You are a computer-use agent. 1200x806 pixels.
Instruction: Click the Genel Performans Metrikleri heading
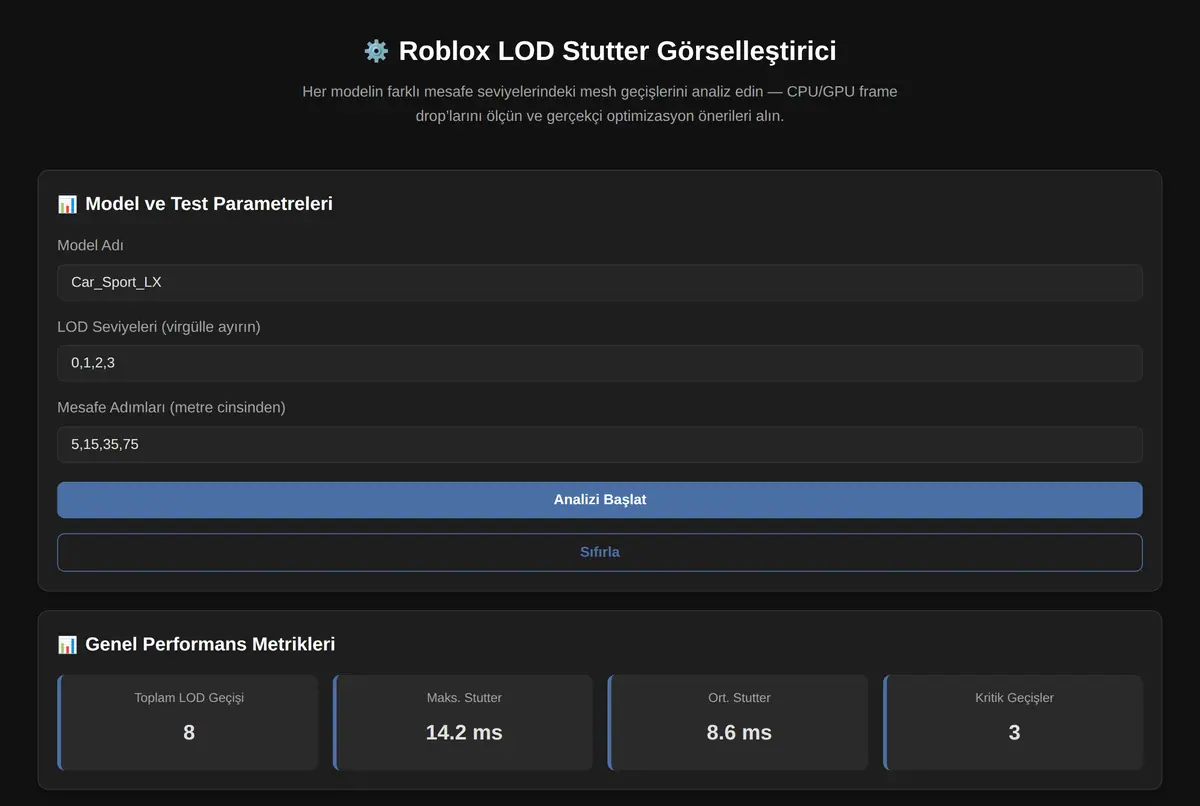pos(210,645)
